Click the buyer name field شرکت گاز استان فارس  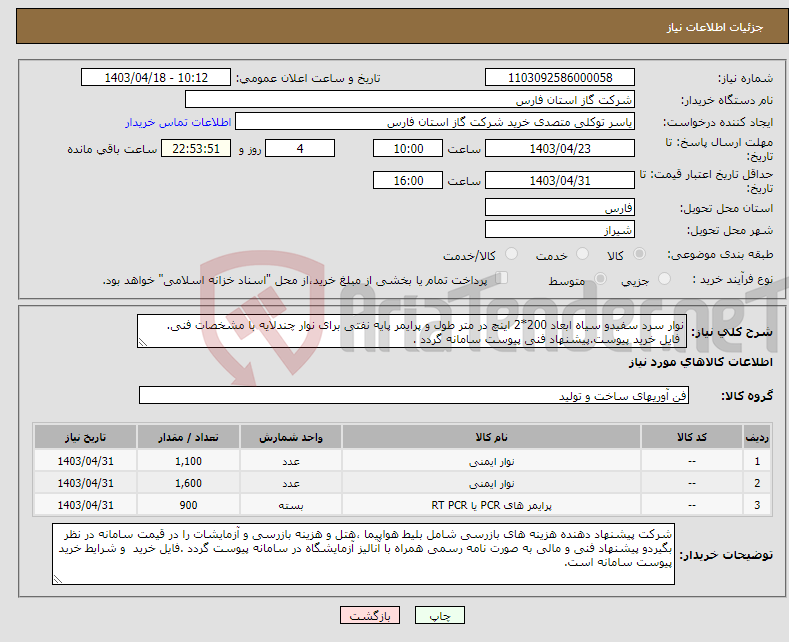coord(410,100)
